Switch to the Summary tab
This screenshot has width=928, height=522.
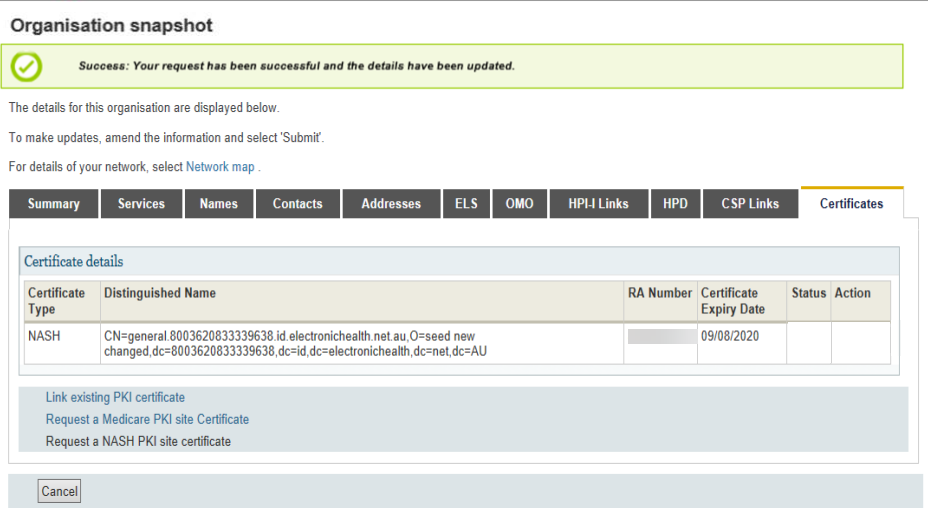(x=54, y=204)
